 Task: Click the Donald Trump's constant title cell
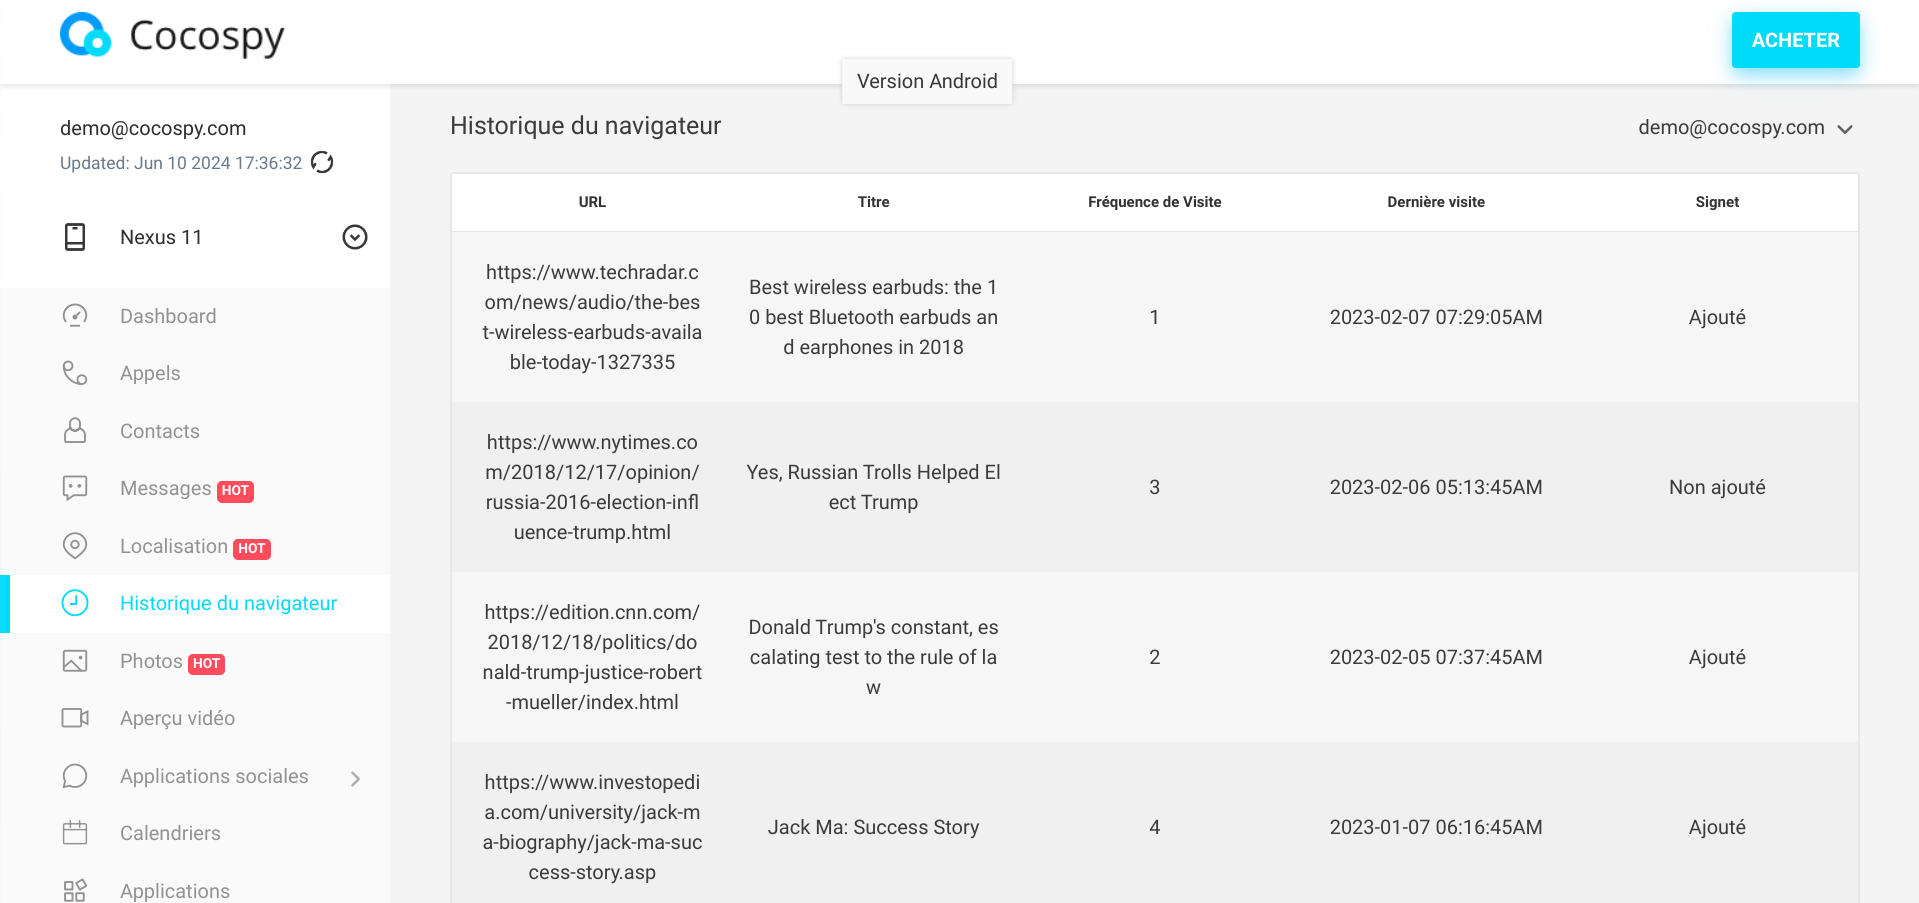873,657
